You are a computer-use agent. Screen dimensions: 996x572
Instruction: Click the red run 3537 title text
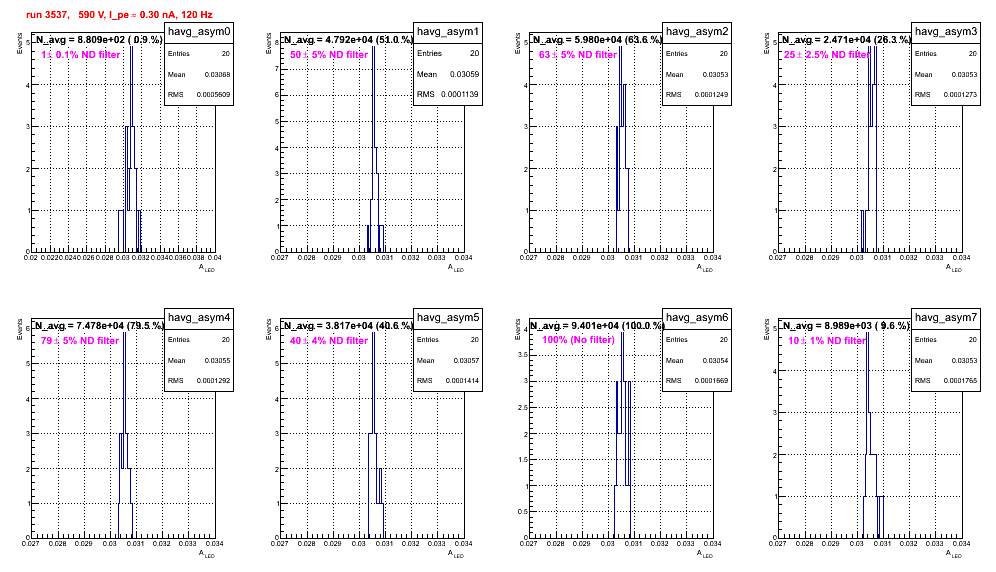[x=119, y=14]
